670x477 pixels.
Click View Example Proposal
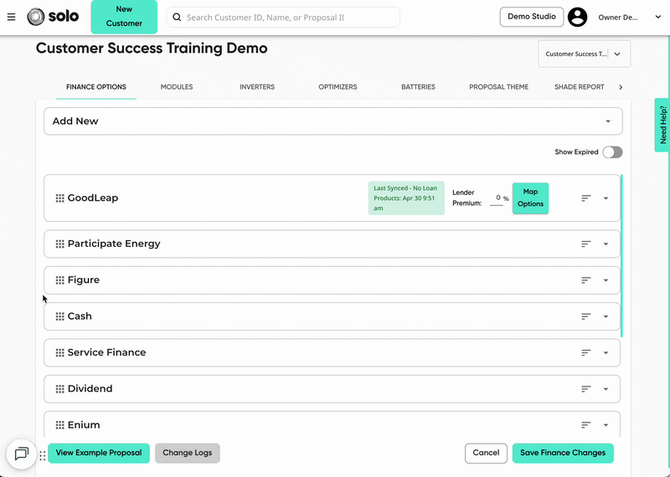coord(99,453)
